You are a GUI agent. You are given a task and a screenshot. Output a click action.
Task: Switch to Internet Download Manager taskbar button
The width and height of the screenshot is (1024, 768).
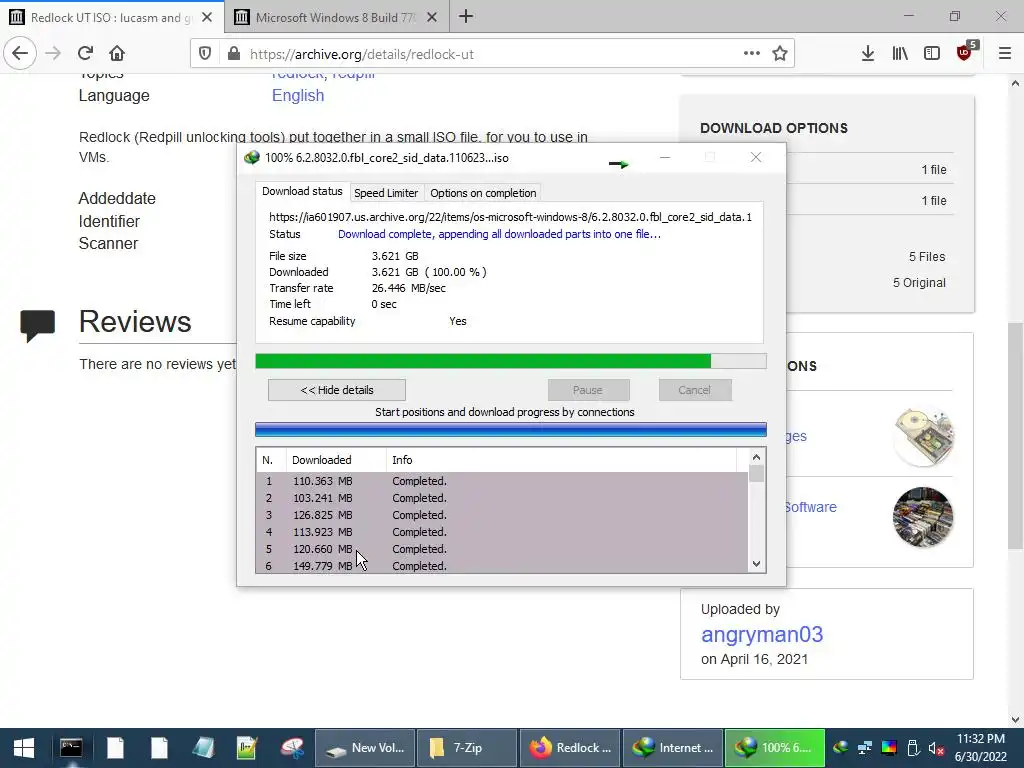tap(673, 748)
